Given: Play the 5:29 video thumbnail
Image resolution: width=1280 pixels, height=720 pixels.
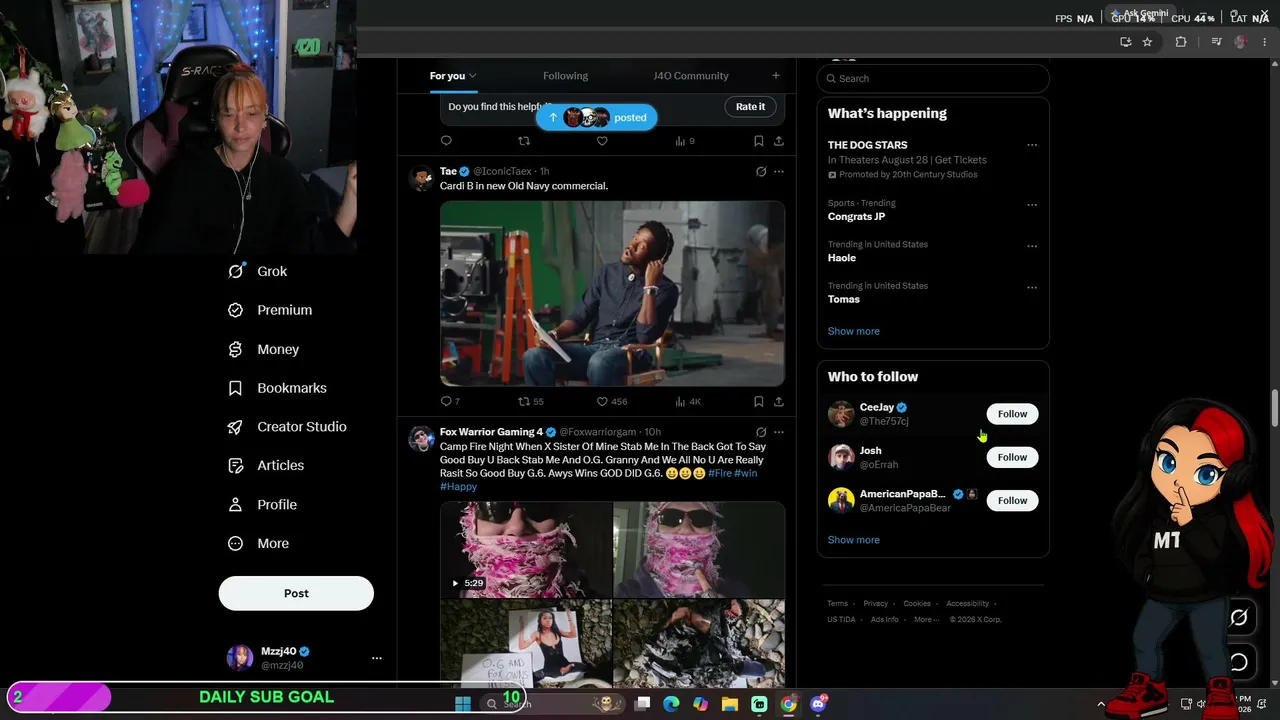Looking at the screenshot, I should tap(526, 548).
